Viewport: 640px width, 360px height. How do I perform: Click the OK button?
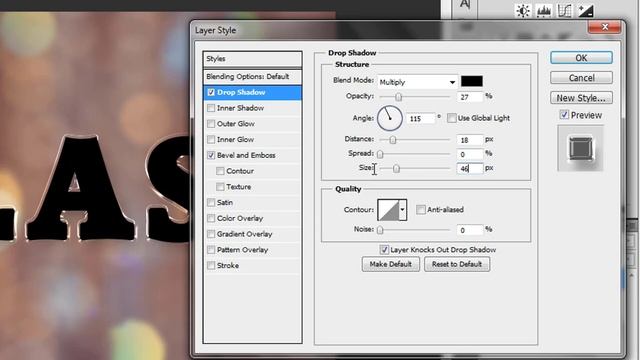pyautogui.click(x=581, y=58)
